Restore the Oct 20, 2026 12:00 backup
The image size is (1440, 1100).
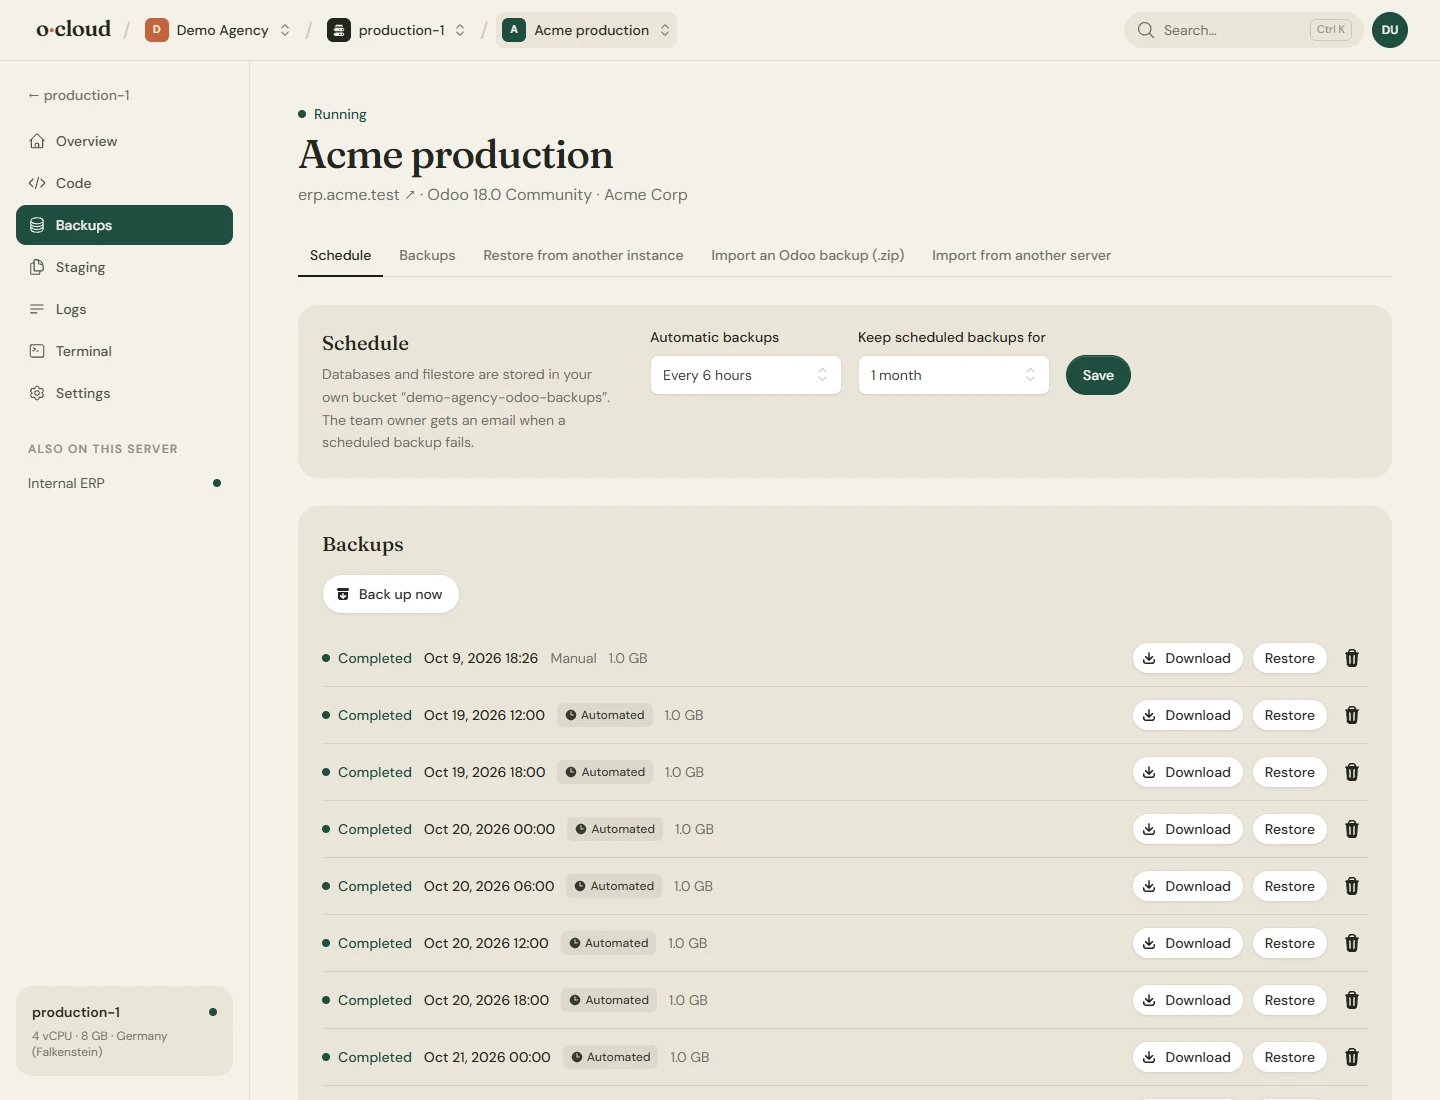[x=1290, y=943]
